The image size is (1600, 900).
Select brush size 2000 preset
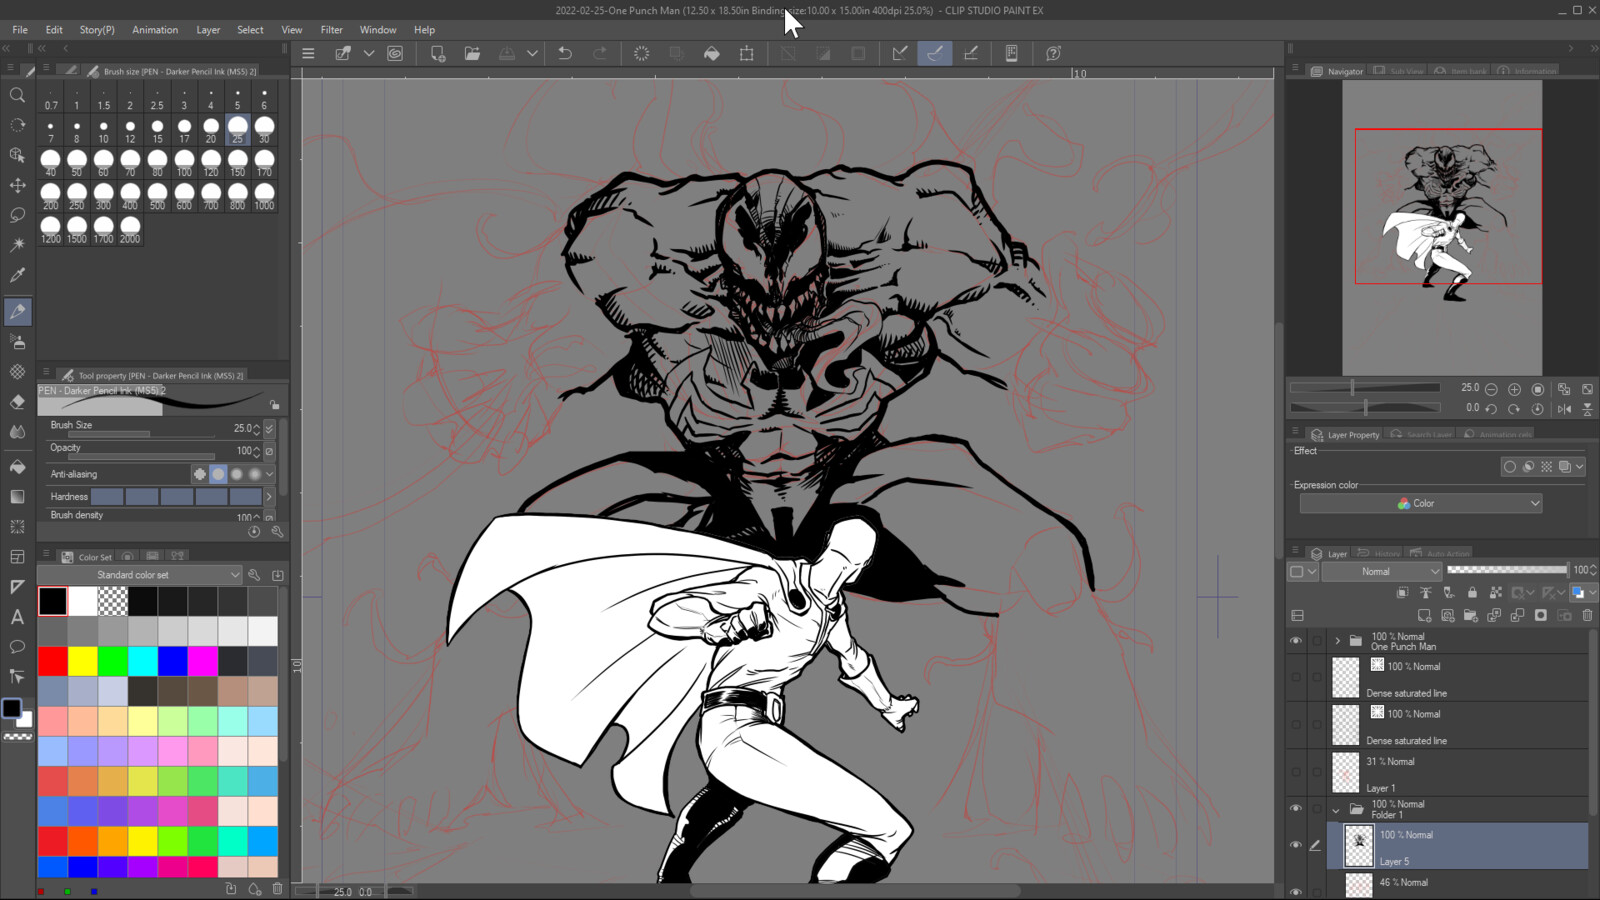pyautogui.click(x=130, y=229)
